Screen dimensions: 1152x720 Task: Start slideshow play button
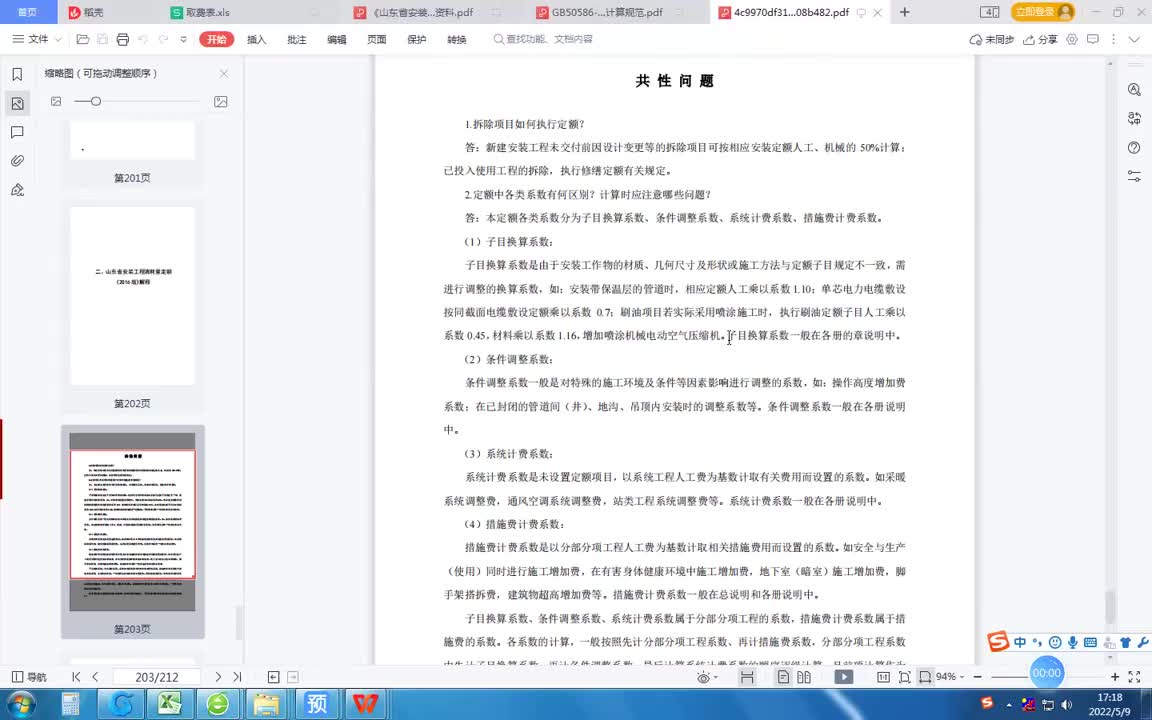[843, 677]
